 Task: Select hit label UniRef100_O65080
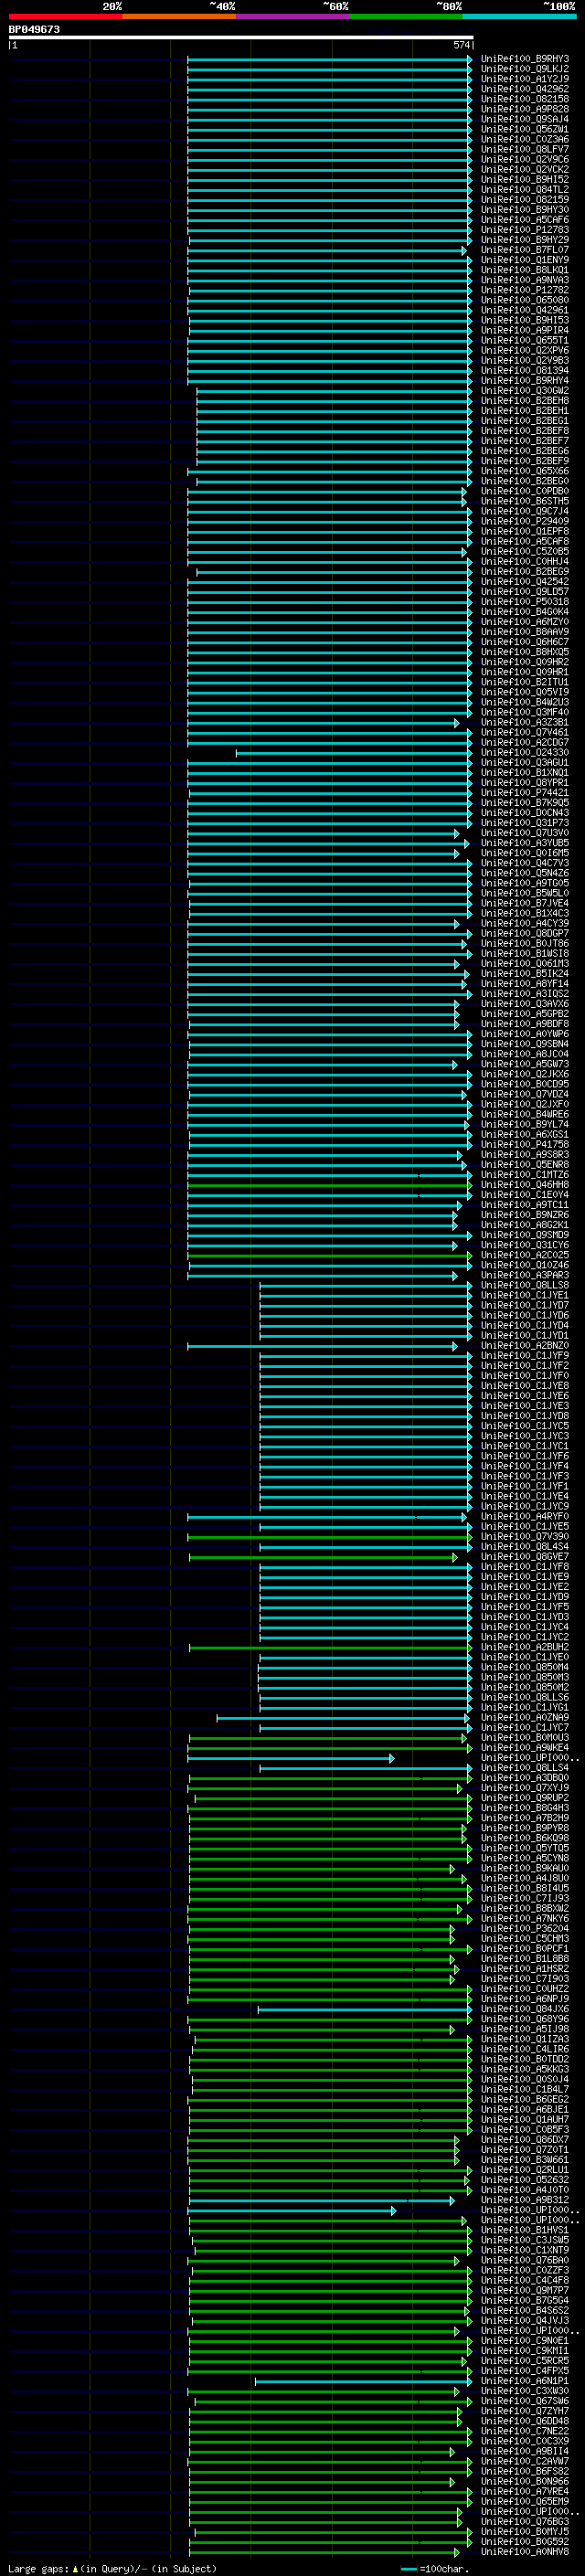pos(524,300)
